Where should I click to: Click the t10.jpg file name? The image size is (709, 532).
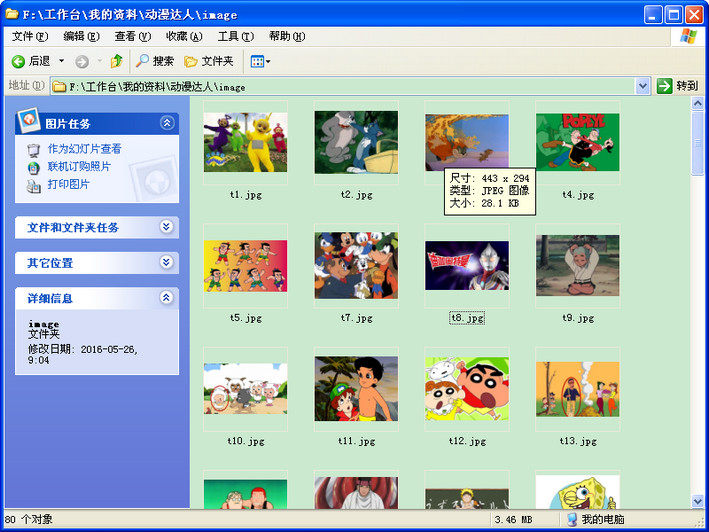pos(246,441)
